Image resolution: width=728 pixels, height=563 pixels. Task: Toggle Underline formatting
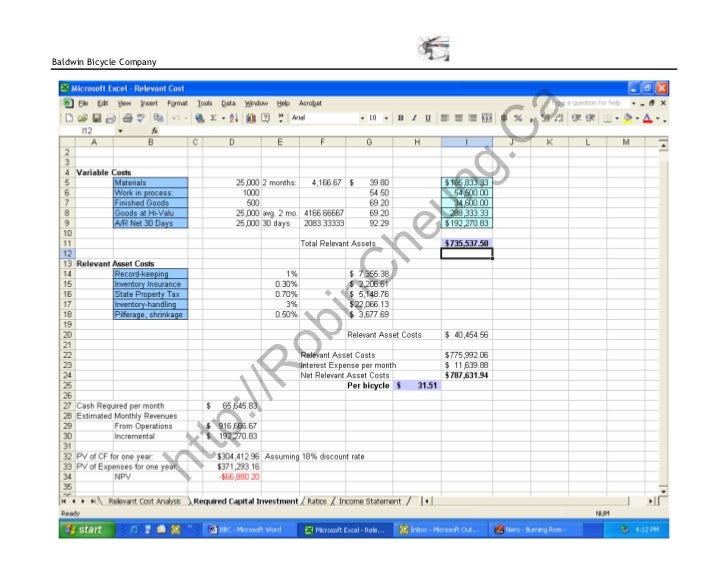(x=428, y=118)
